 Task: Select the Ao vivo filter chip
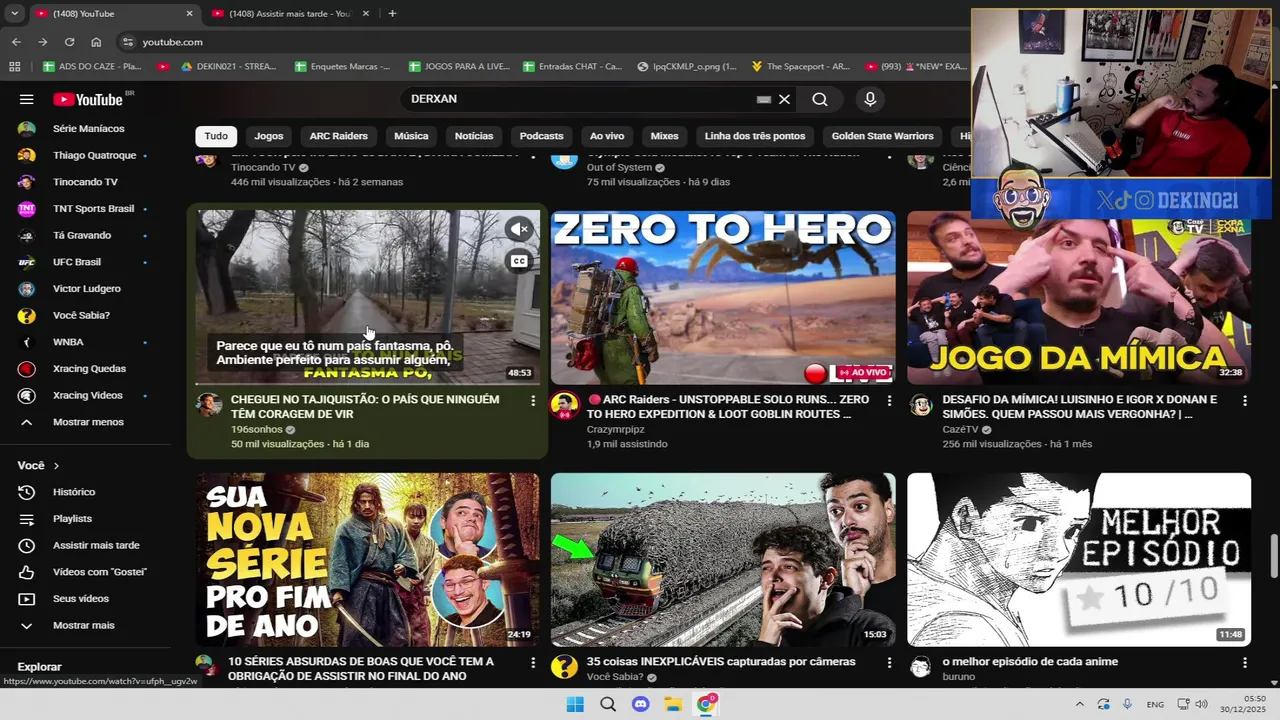point(607,136)
